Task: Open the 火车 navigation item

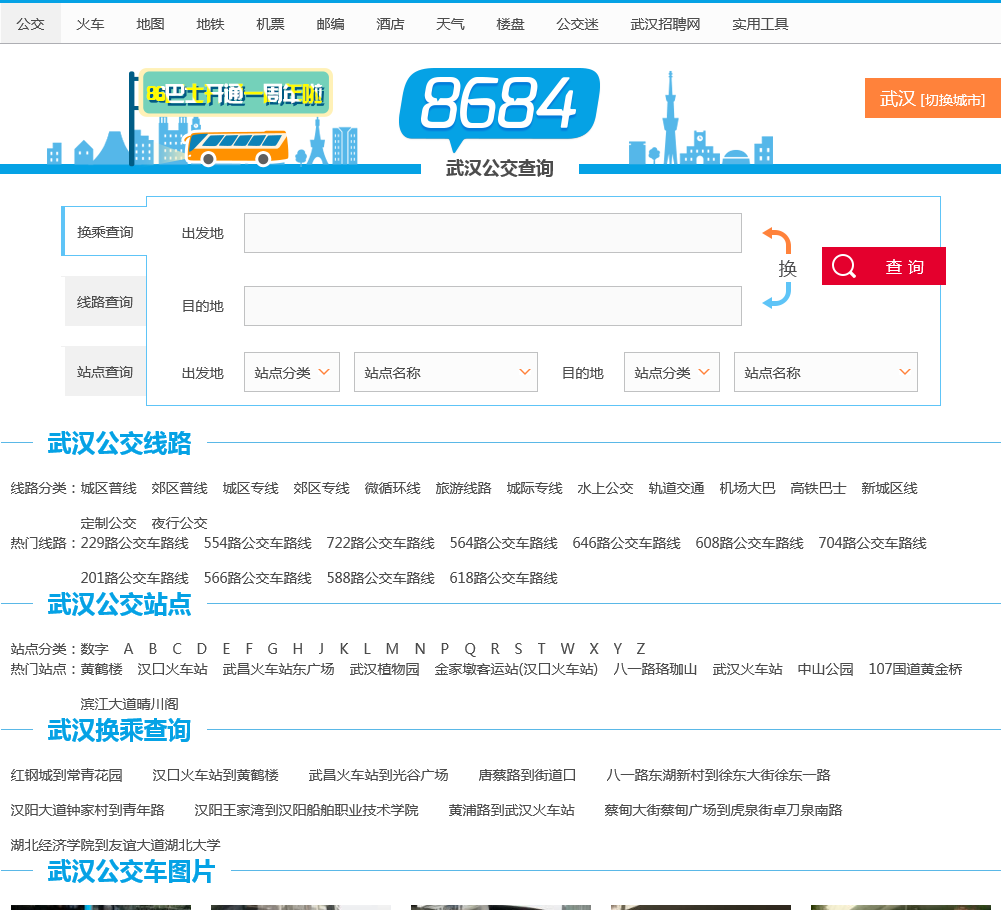Action: [x=90, y=24]
